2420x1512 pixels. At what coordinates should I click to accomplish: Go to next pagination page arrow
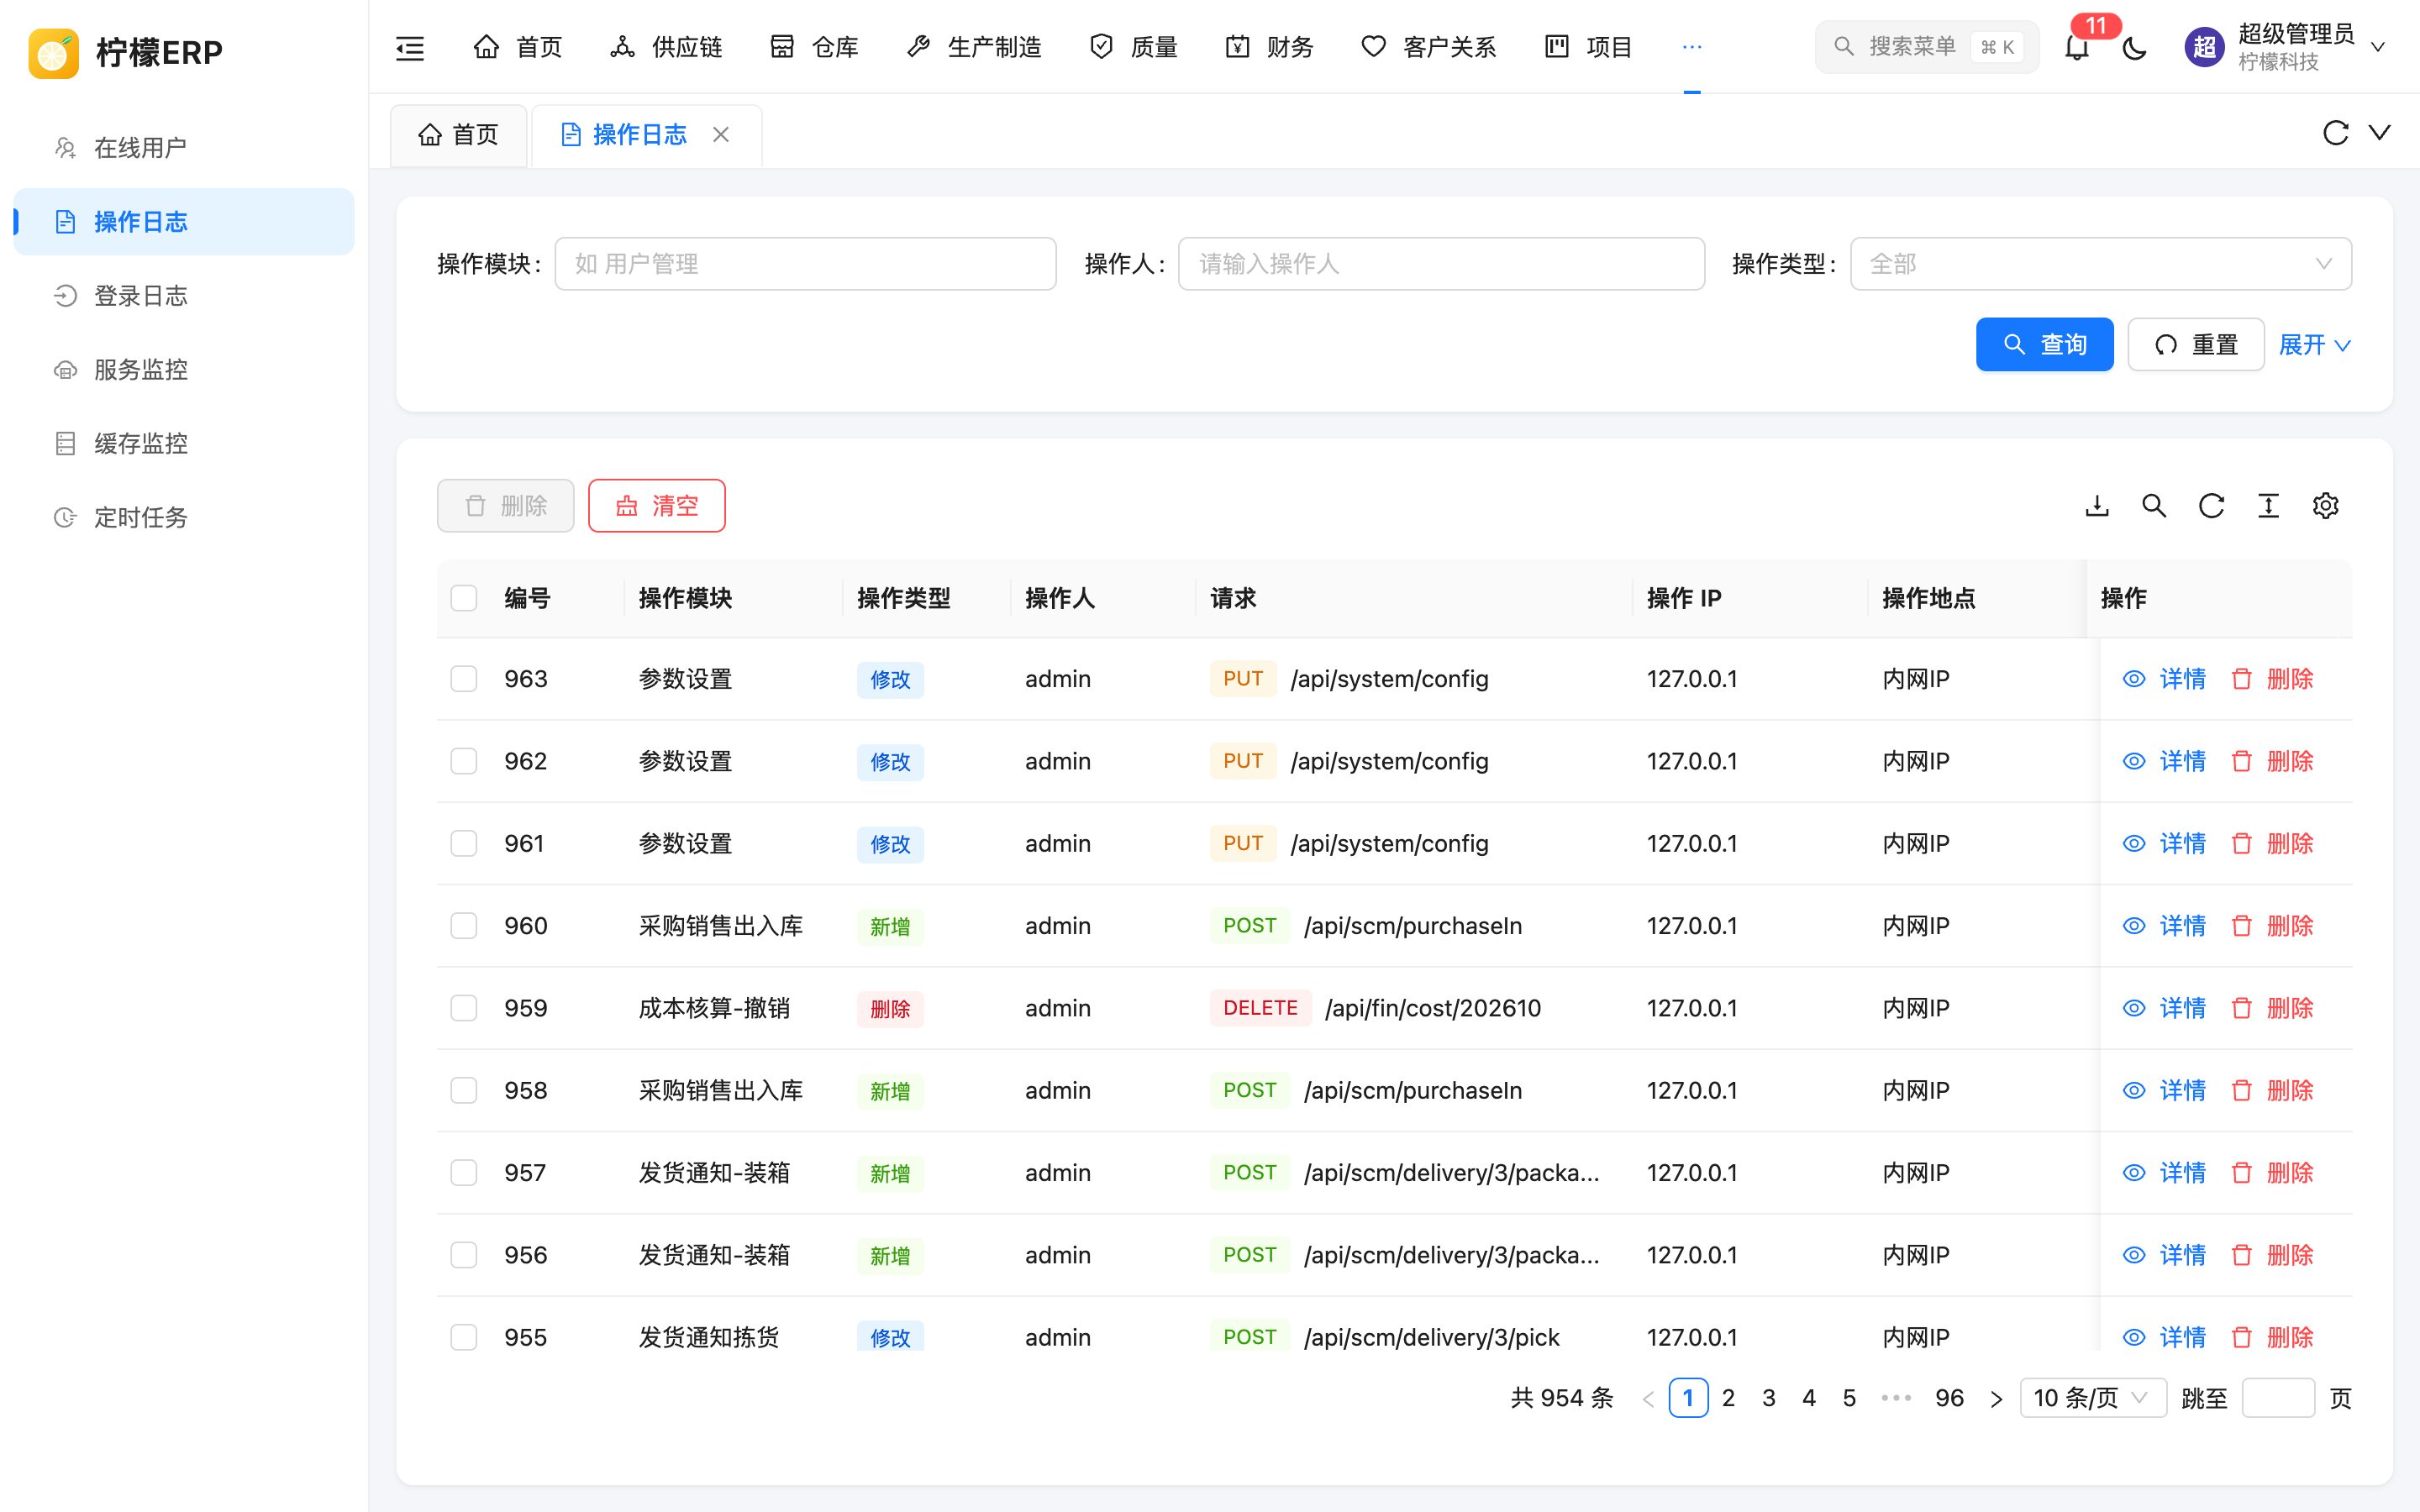1996,1398
